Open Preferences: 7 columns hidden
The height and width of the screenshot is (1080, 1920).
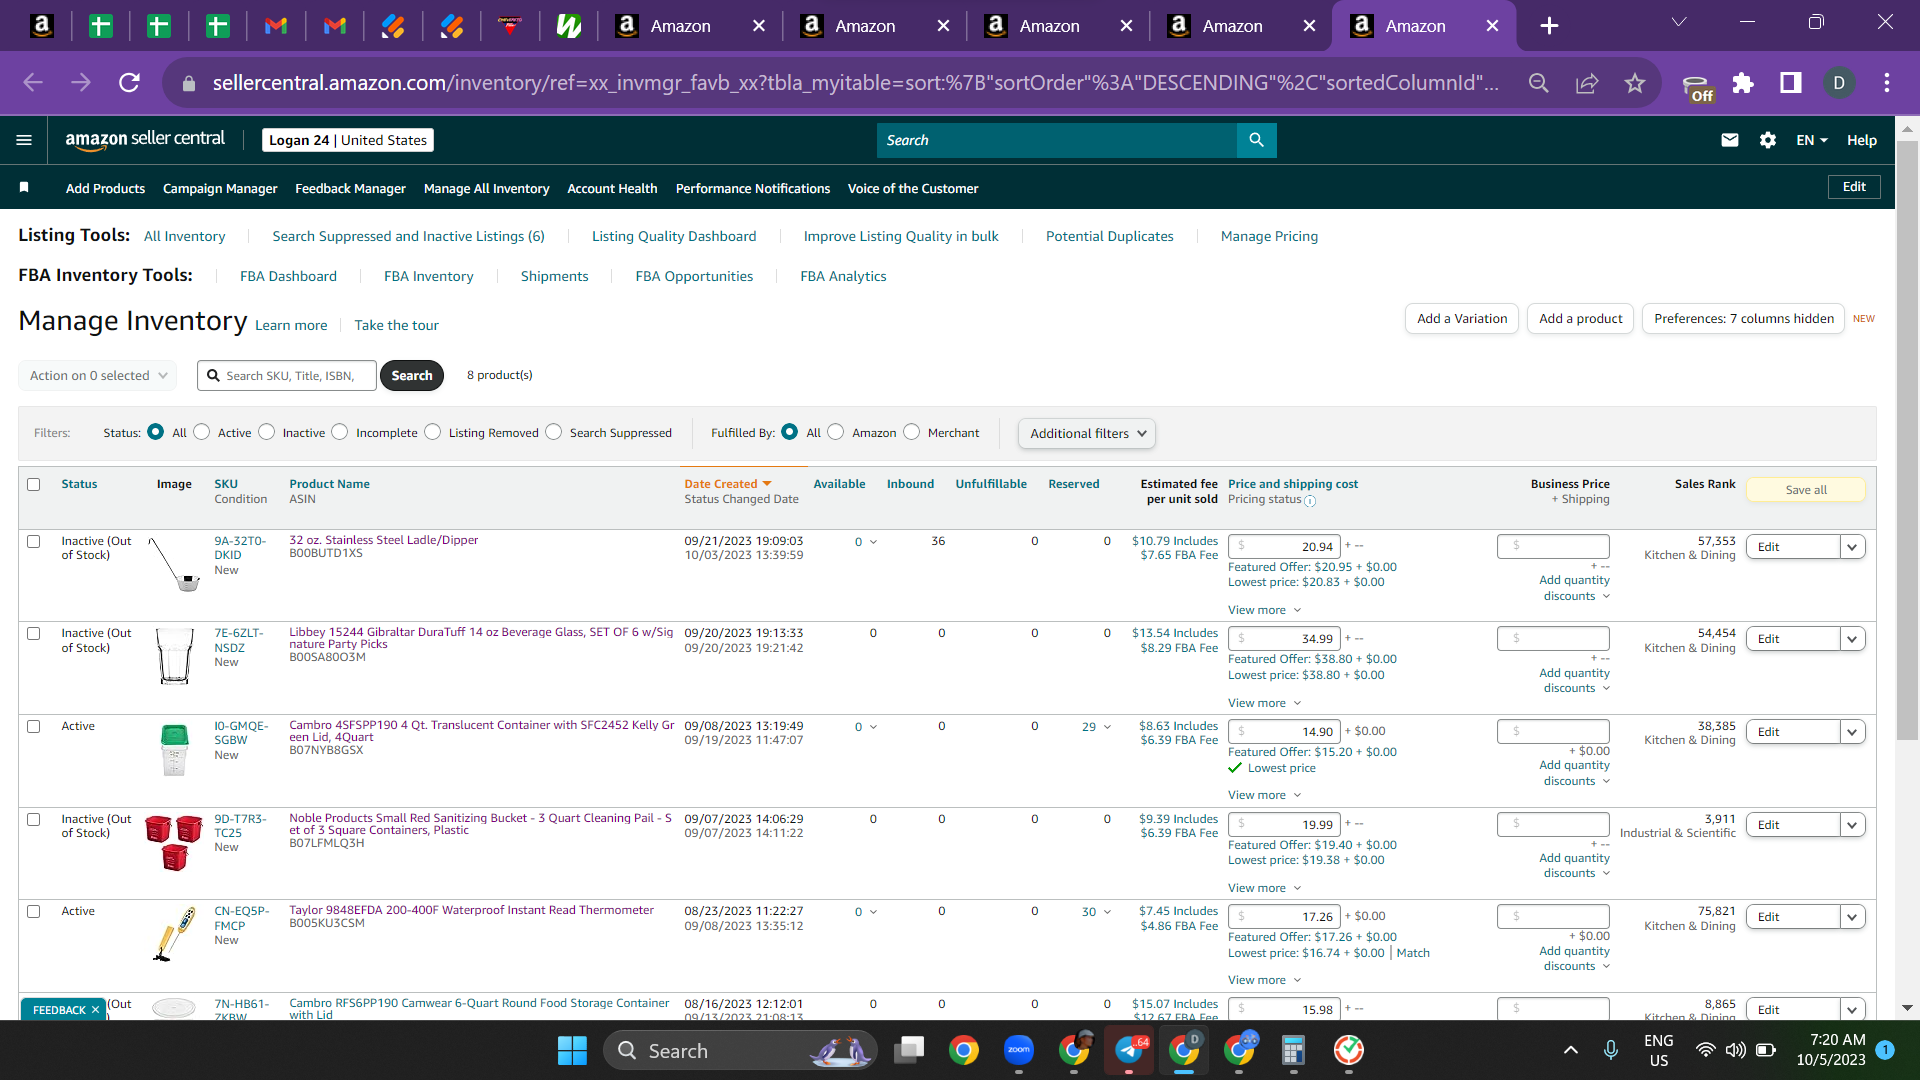coord(1743,319)
